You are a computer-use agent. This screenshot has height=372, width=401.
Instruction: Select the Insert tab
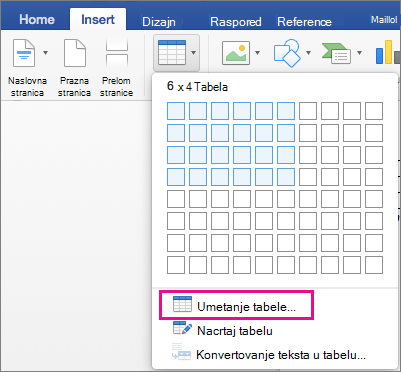98,19
